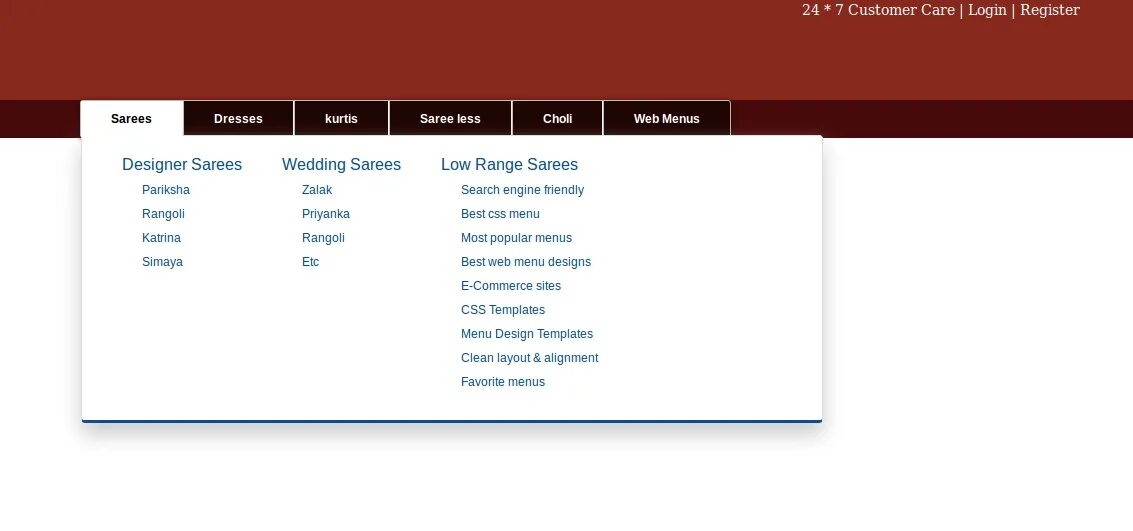Viewport: 1133px width, 531px height.
Task: Click the Login link
Action: (987, 10)
